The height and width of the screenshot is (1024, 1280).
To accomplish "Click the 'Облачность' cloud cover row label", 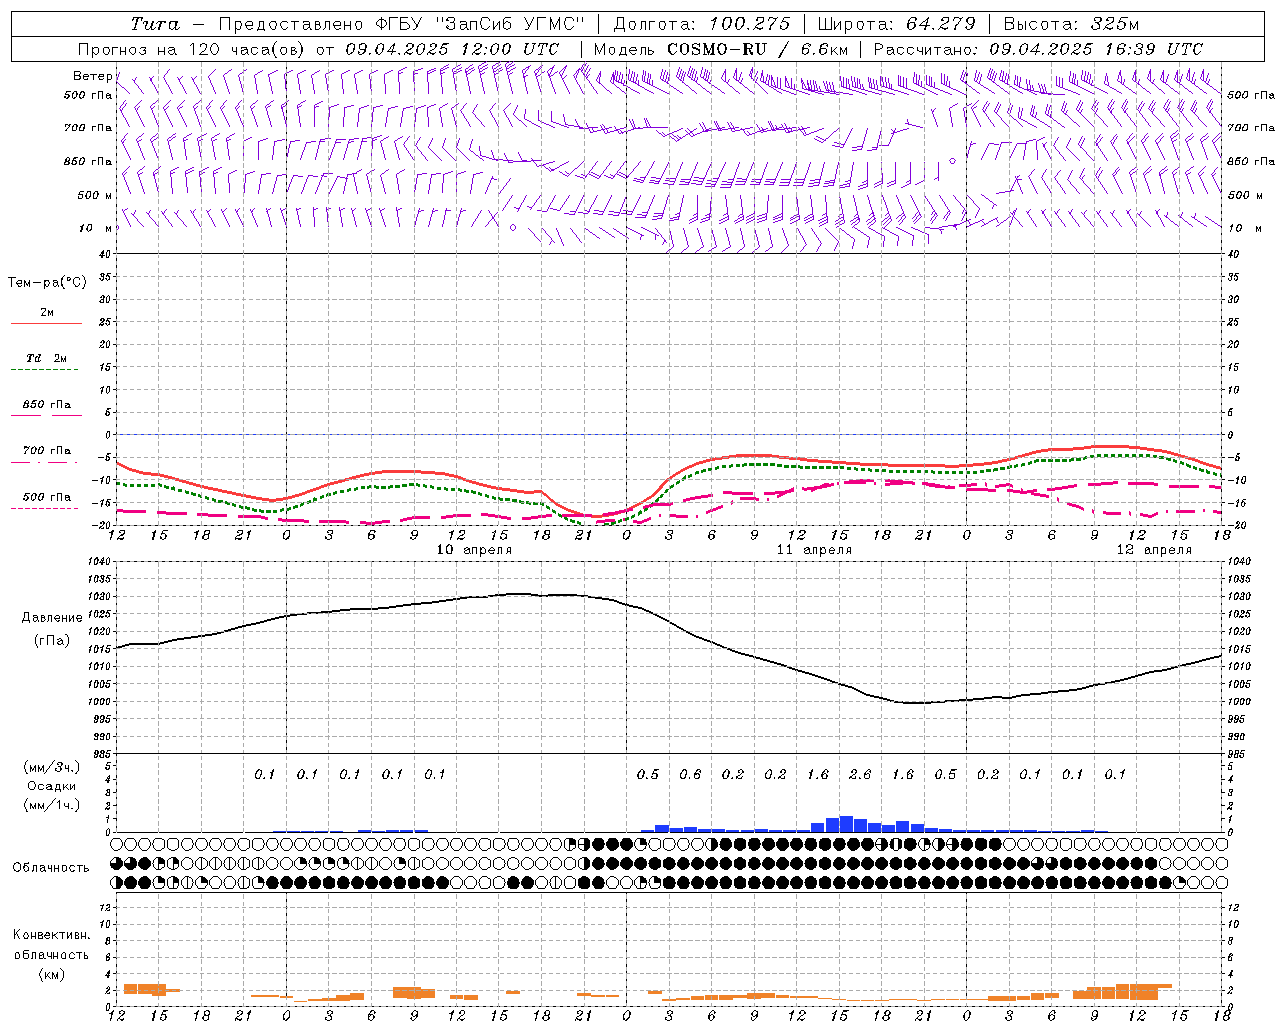I will point(51,868).
